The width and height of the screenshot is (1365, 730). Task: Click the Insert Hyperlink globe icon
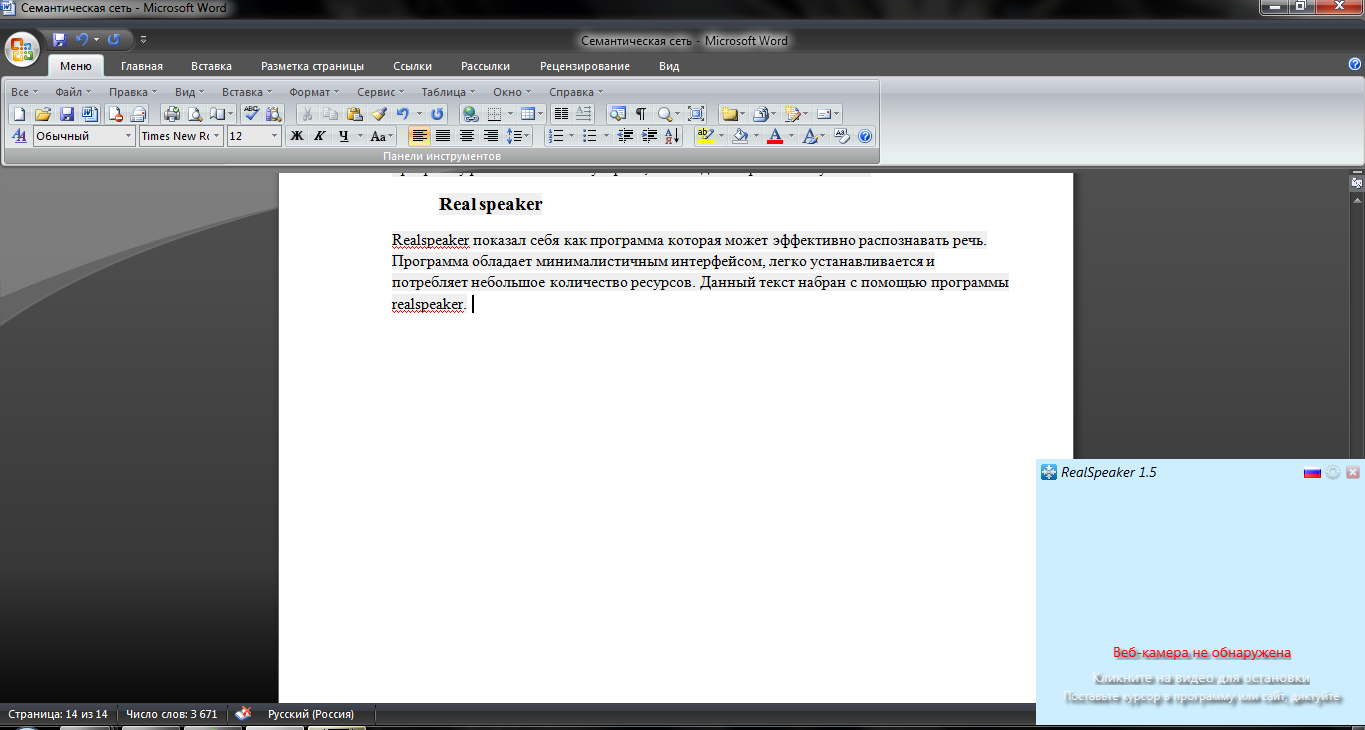click(x=469, y=114)
